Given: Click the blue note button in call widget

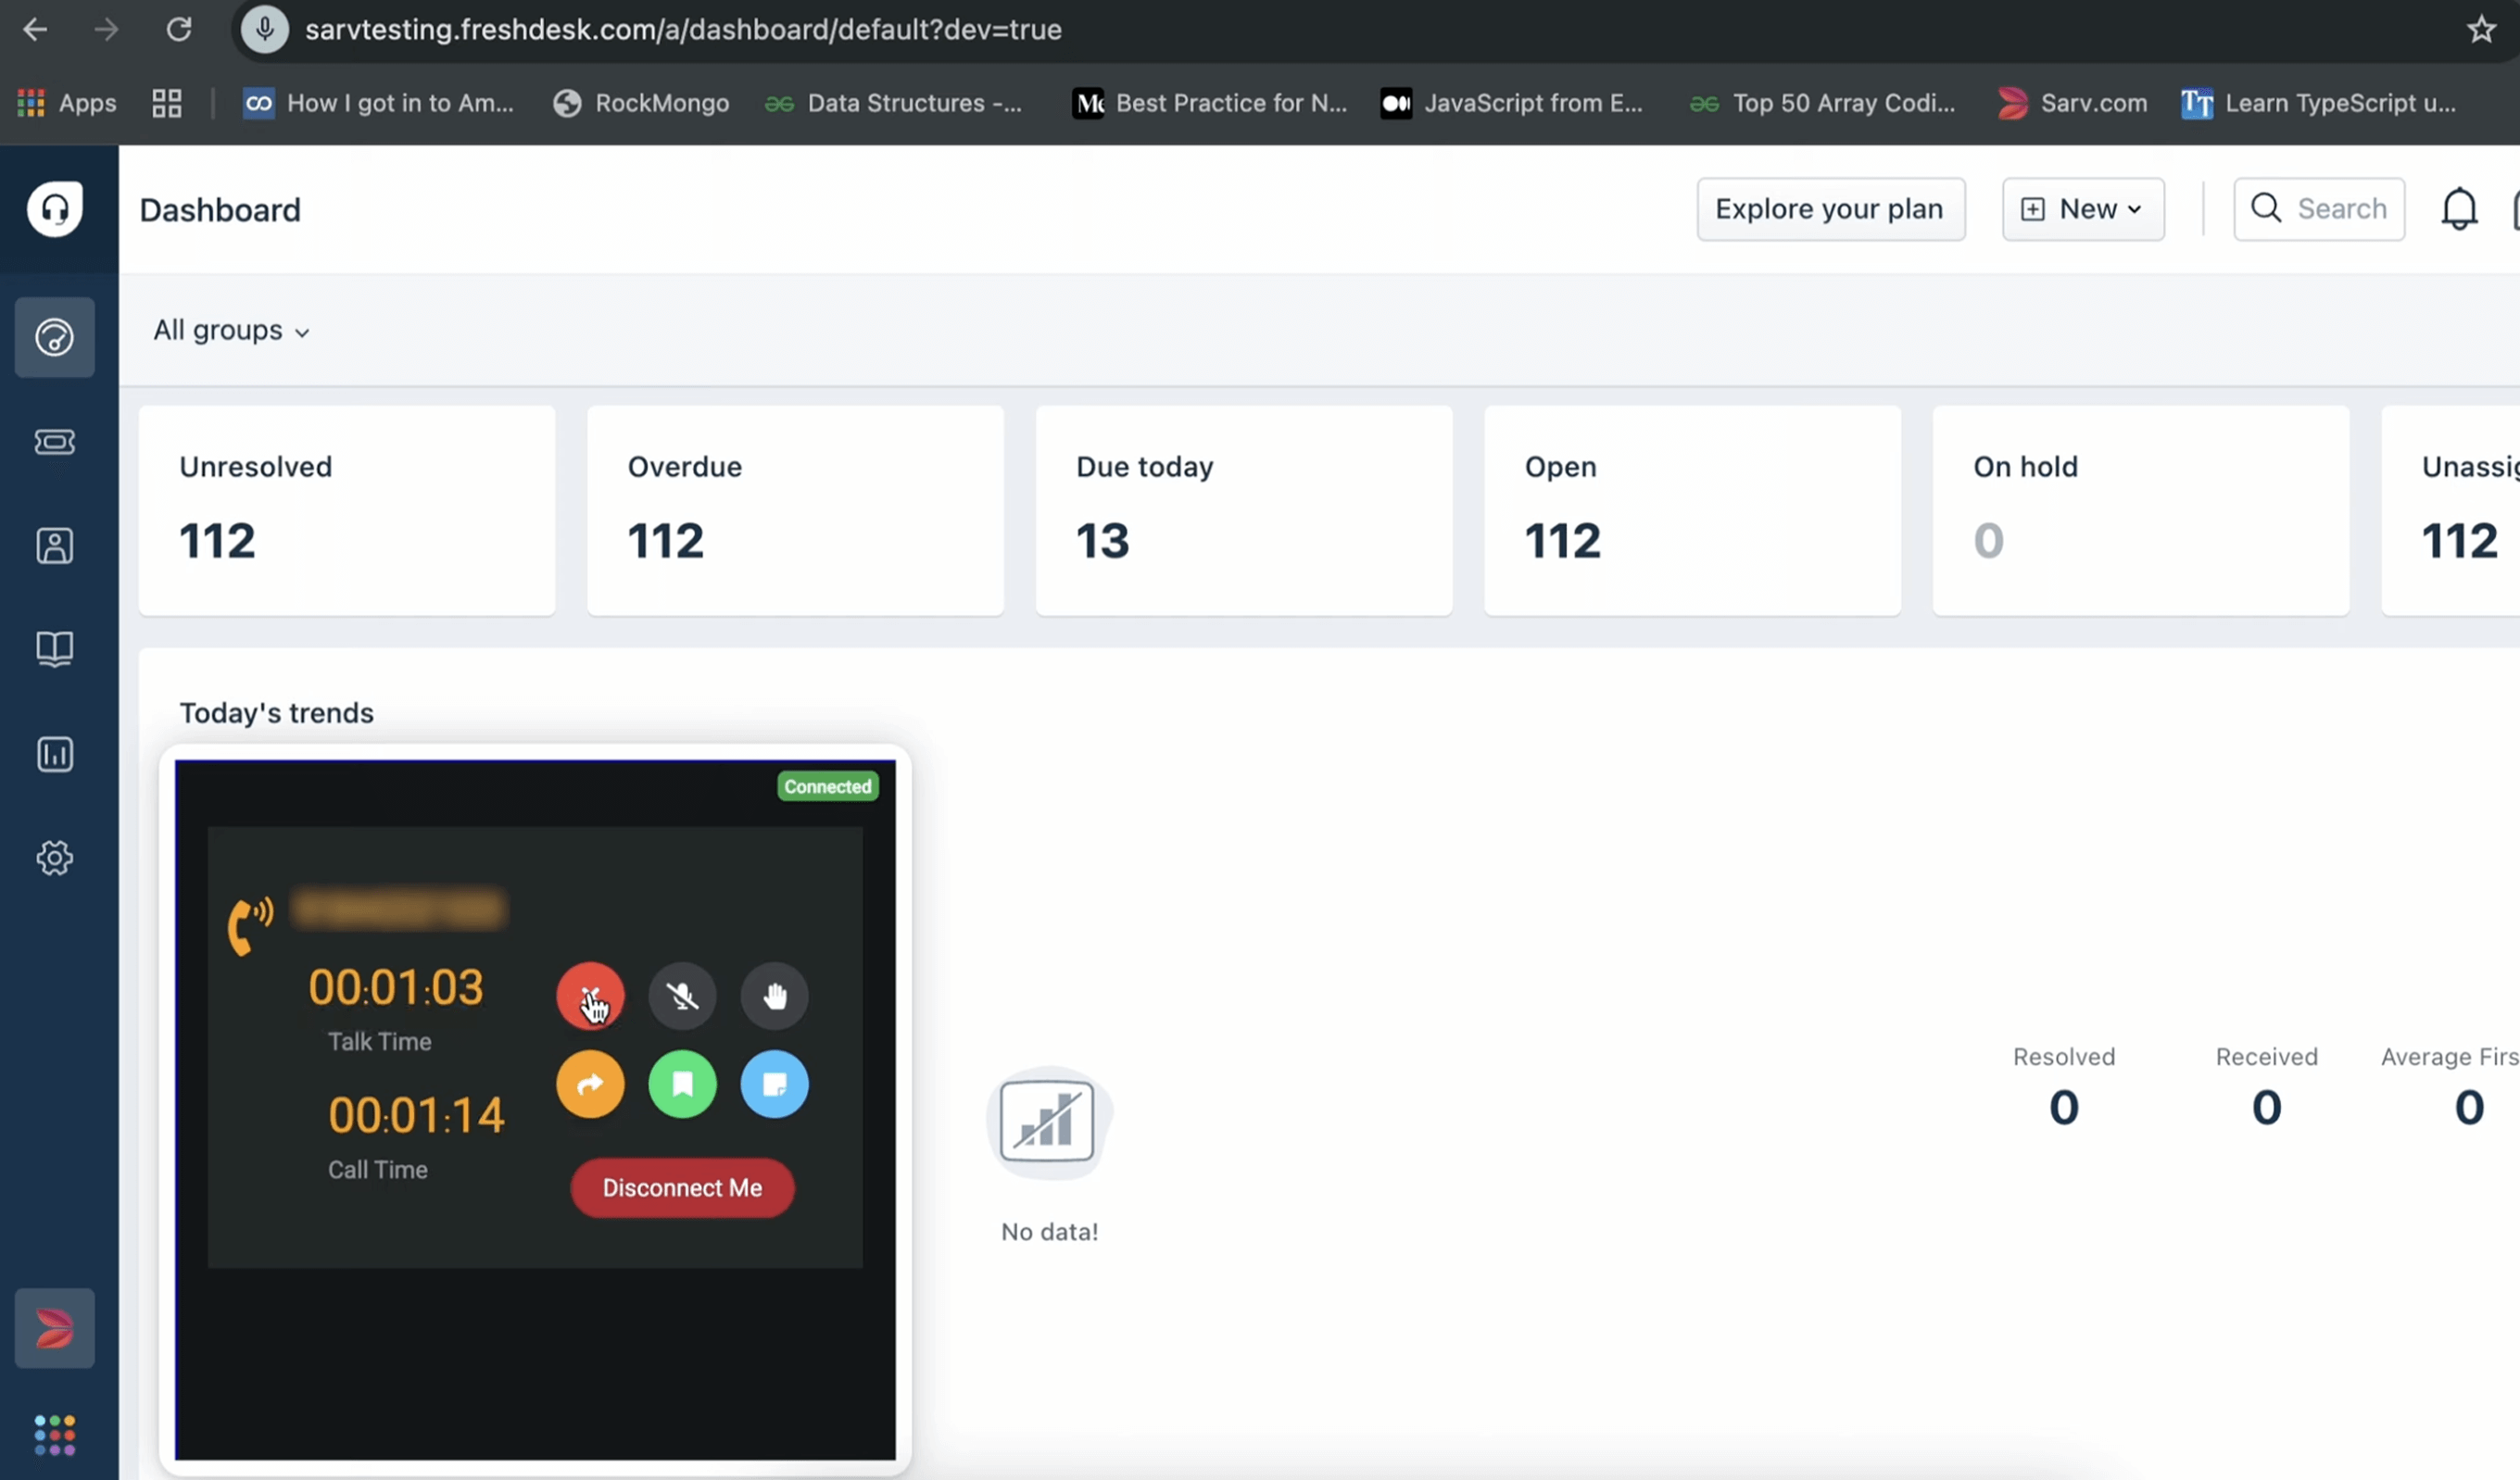Looking at the screenshot, I should click(774, 1084).
